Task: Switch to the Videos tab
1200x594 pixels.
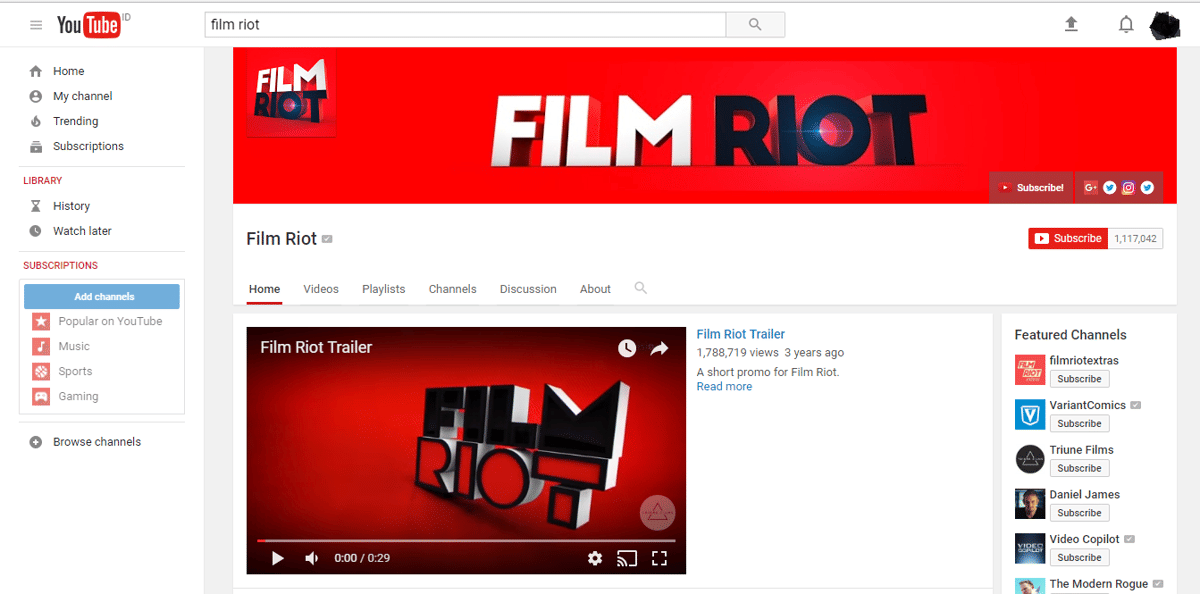Action: (320, 288)
